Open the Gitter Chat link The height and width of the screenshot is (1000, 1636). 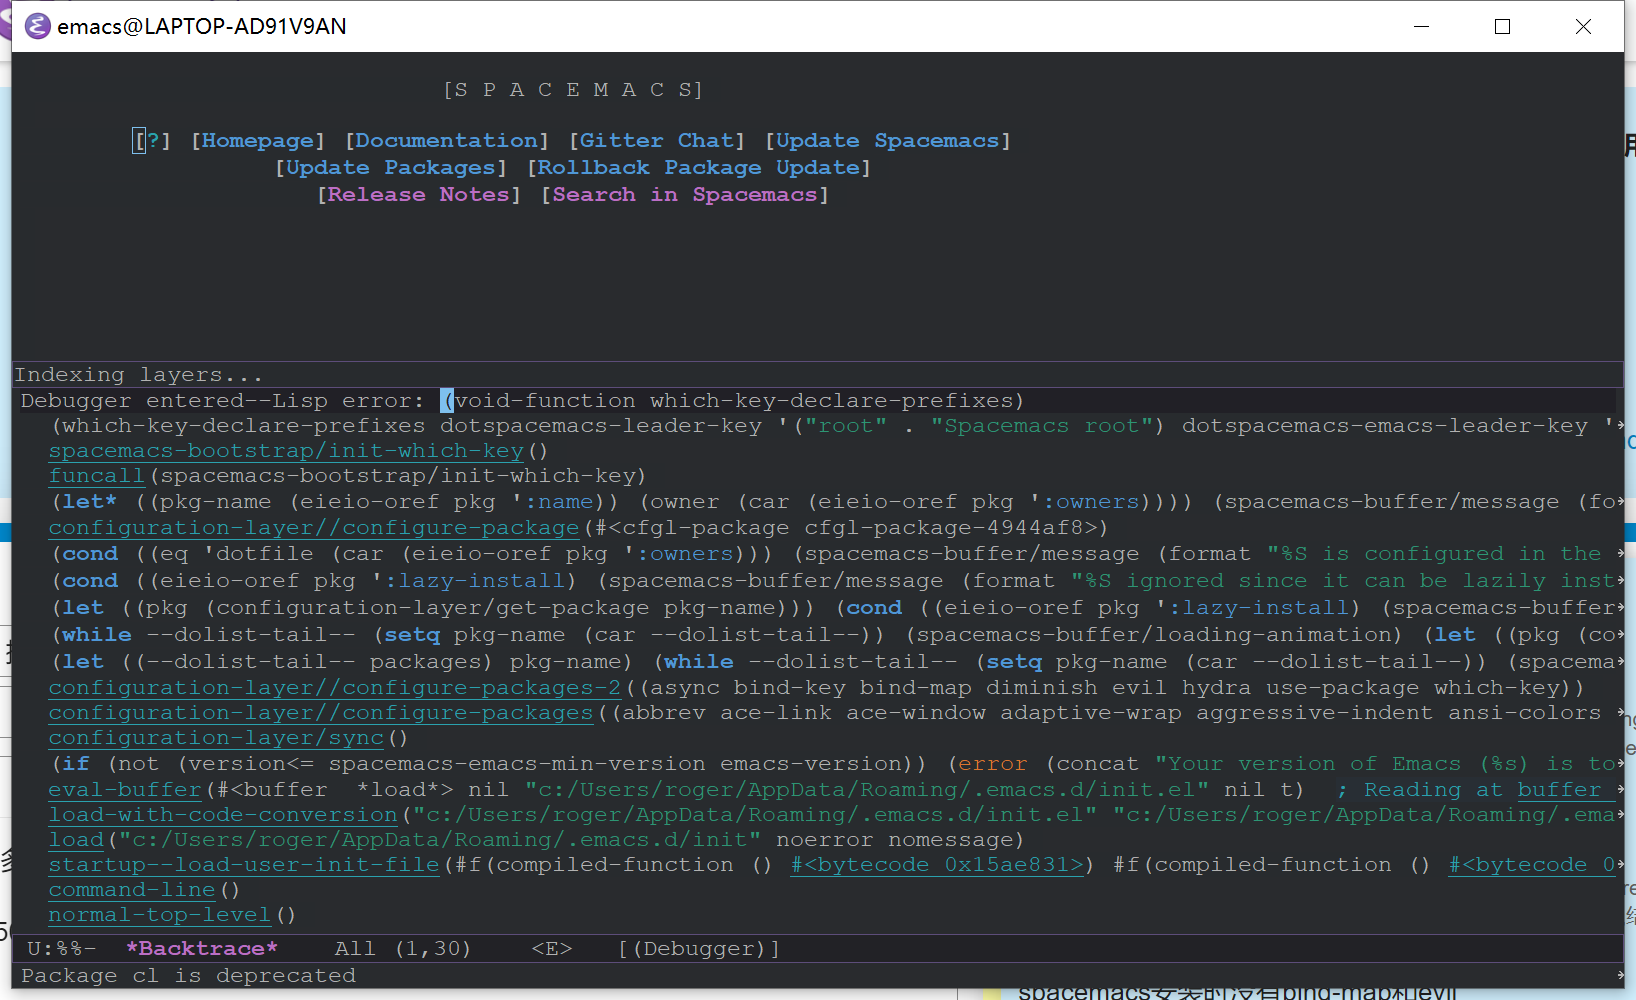tap(657, 140)
